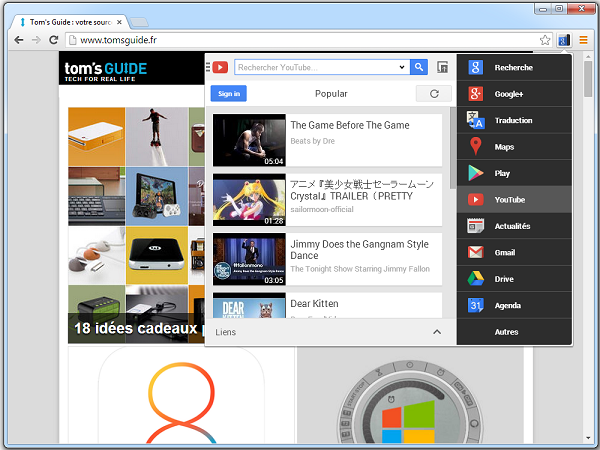Image resolution: width=600 pixels, height=450 pixels.
Task: Open Jimmy Does the Gangnam Style Dance
Action: point(359,249)
